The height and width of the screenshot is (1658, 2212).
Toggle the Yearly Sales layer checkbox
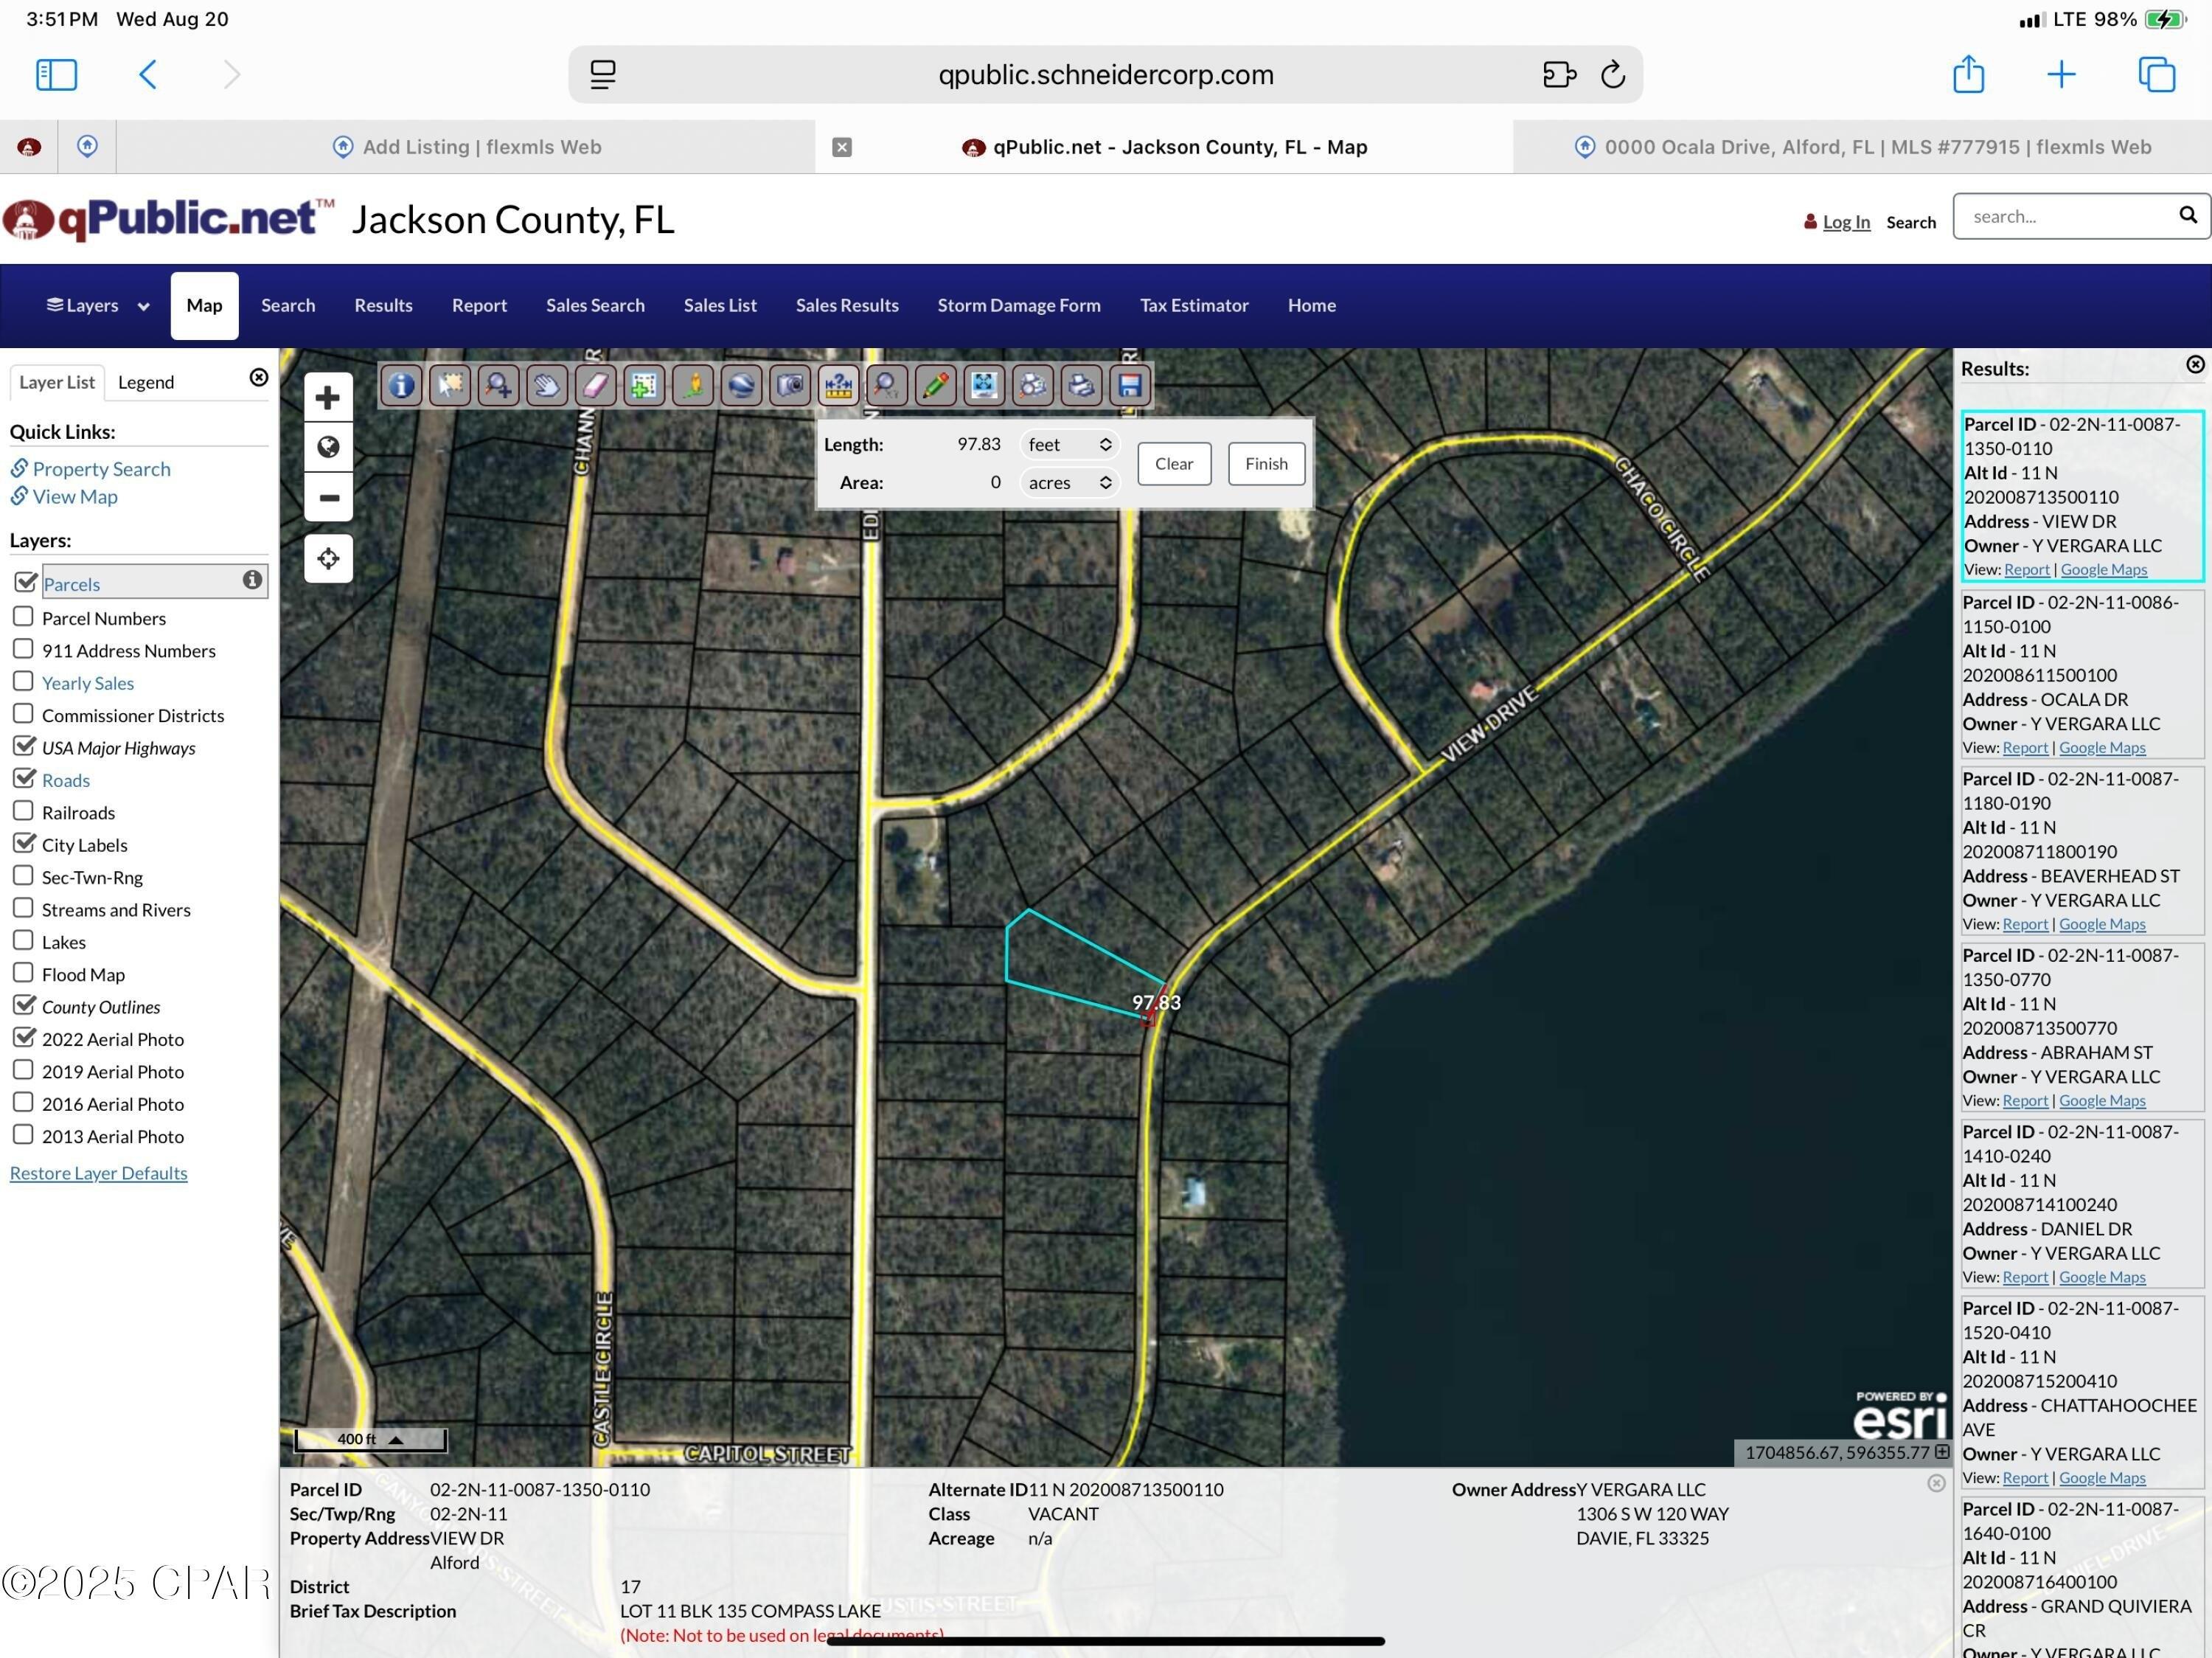23,681
